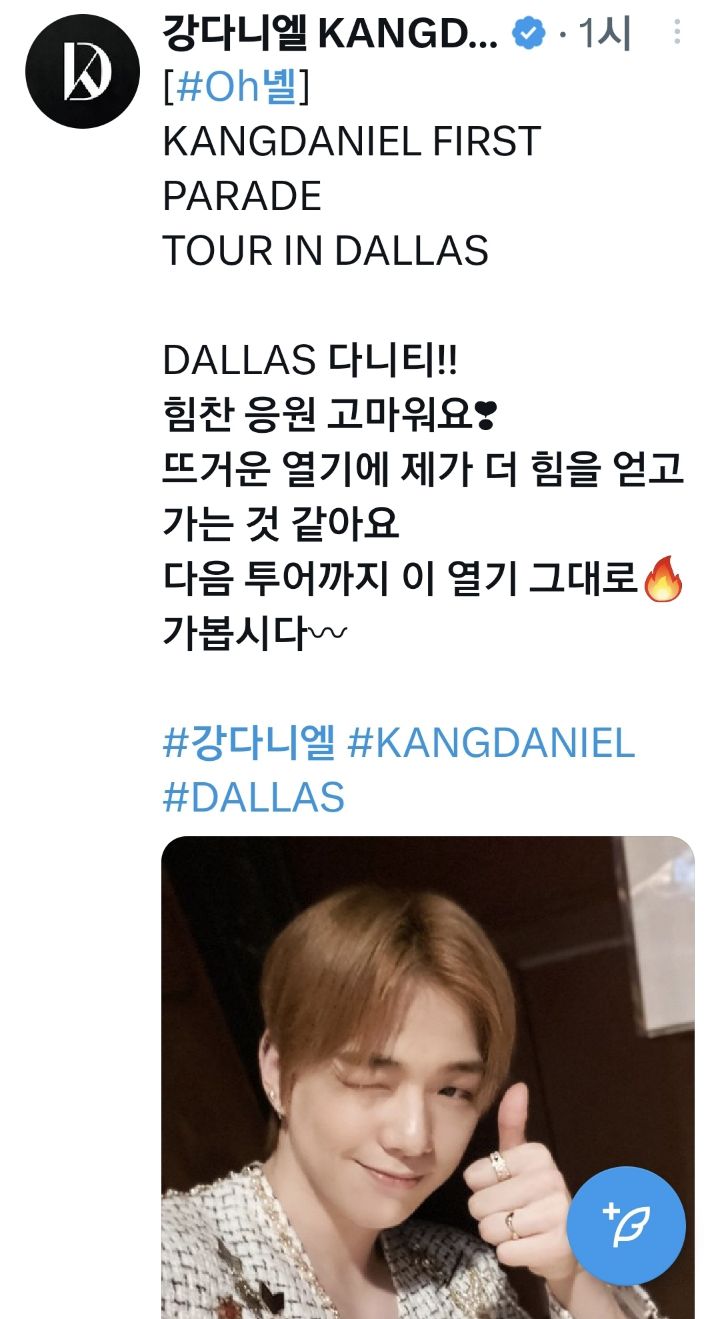Tap the TOUR IN DALLAS text line

[325, 251]
